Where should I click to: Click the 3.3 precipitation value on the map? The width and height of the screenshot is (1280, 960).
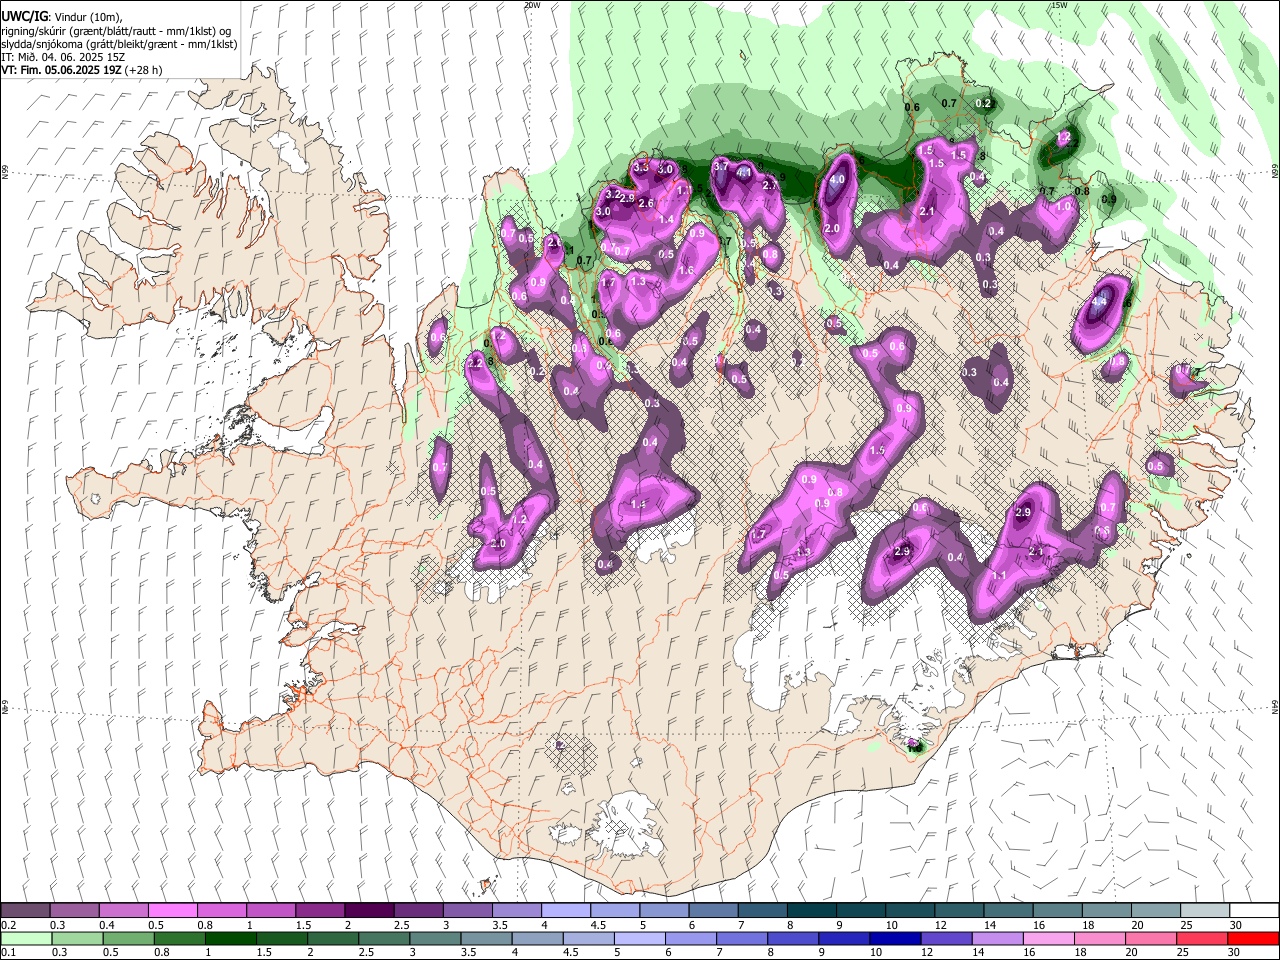(x=641, y=166)
